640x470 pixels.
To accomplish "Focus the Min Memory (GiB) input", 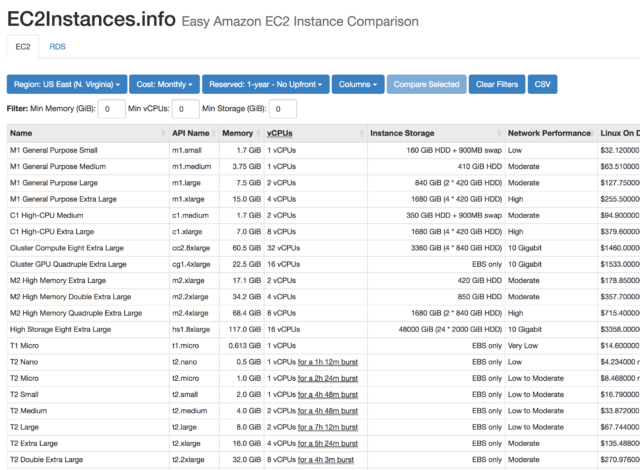I will 111,108.
